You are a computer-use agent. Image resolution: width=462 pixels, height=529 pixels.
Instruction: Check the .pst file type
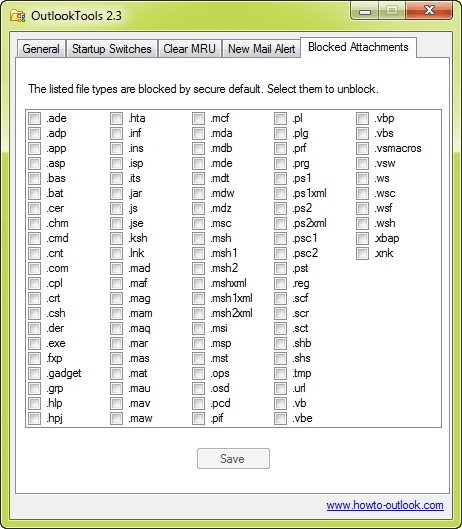point(280,269)
